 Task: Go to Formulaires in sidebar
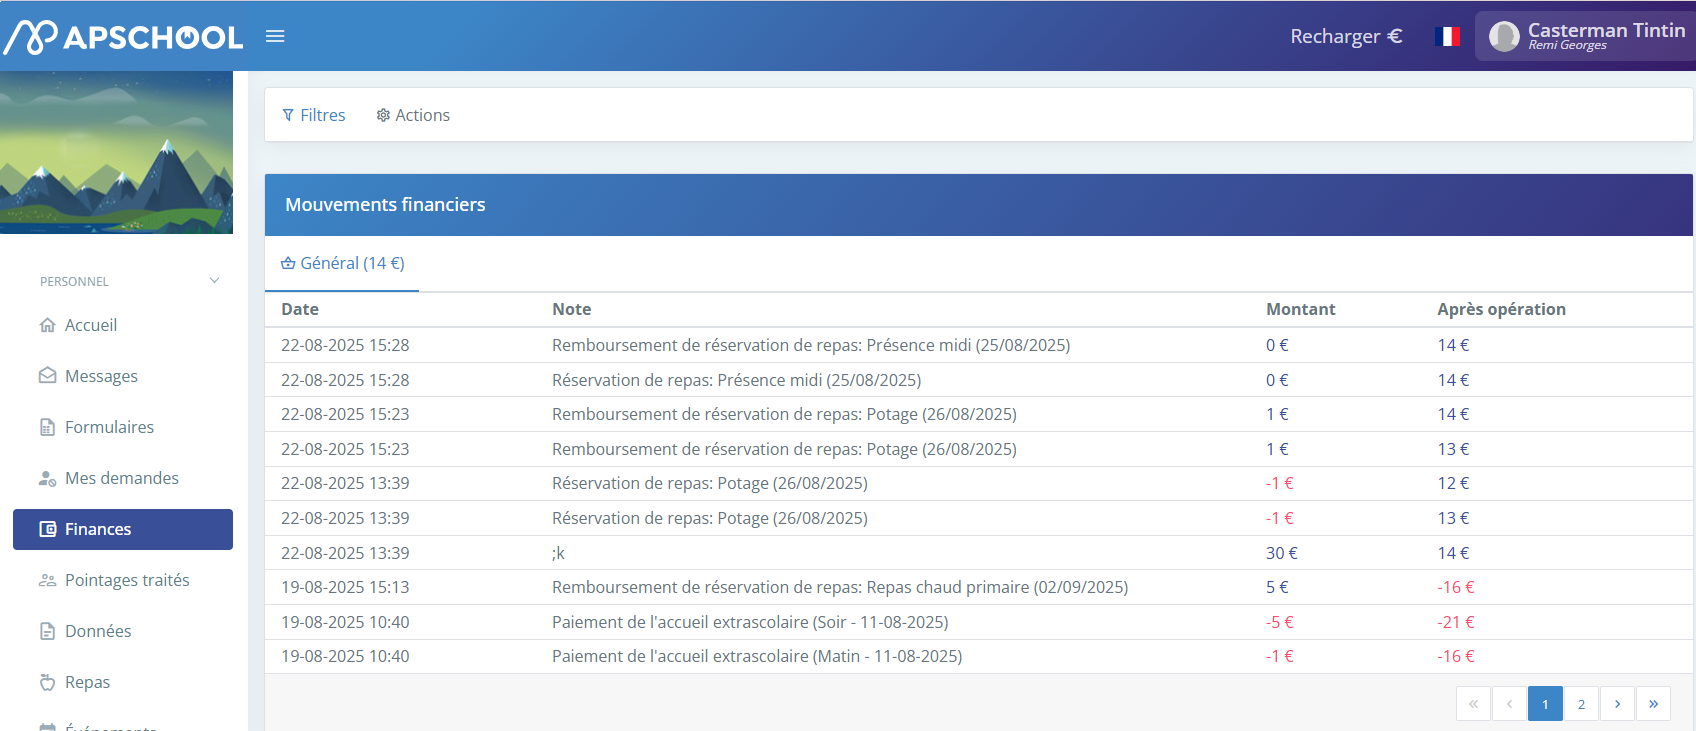(x=109, y=427)
